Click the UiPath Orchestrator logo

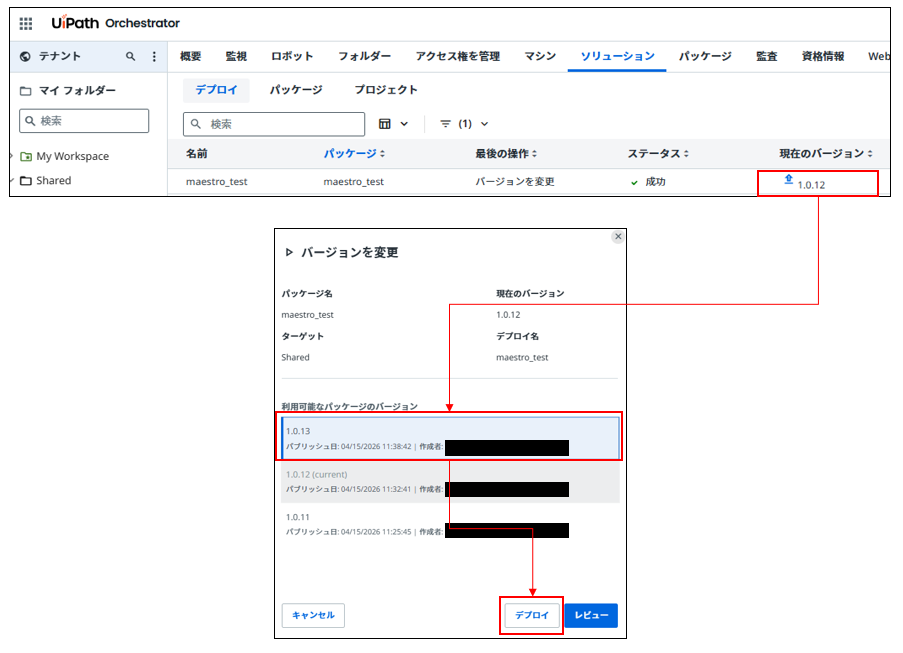click(x=116, y=23)
